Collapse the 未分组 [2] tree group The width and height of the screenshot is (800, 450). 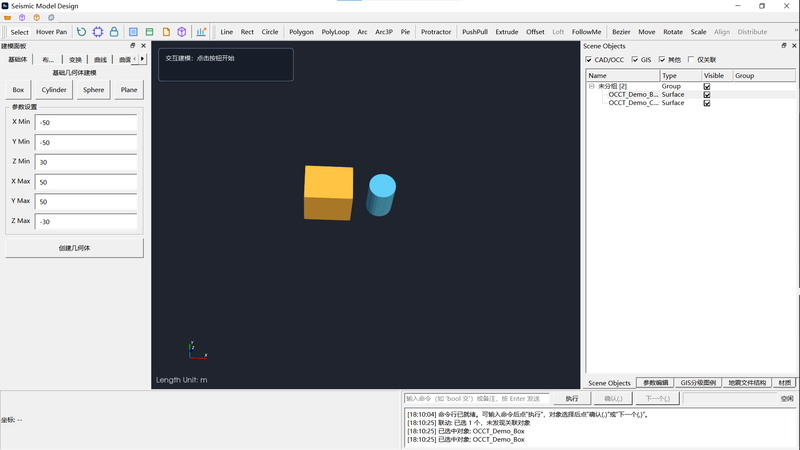(x=592, y=86)
